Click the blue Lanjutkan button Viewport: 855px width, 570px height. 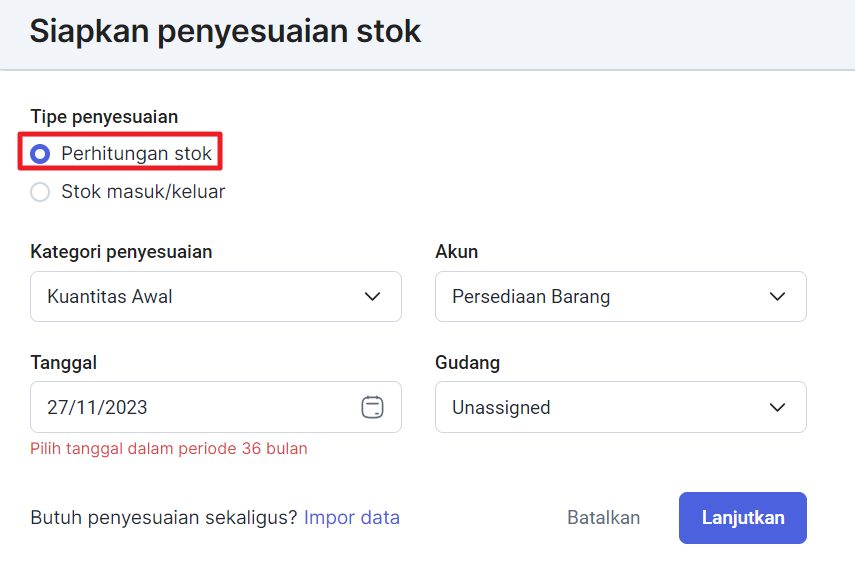tap(743, 518)
